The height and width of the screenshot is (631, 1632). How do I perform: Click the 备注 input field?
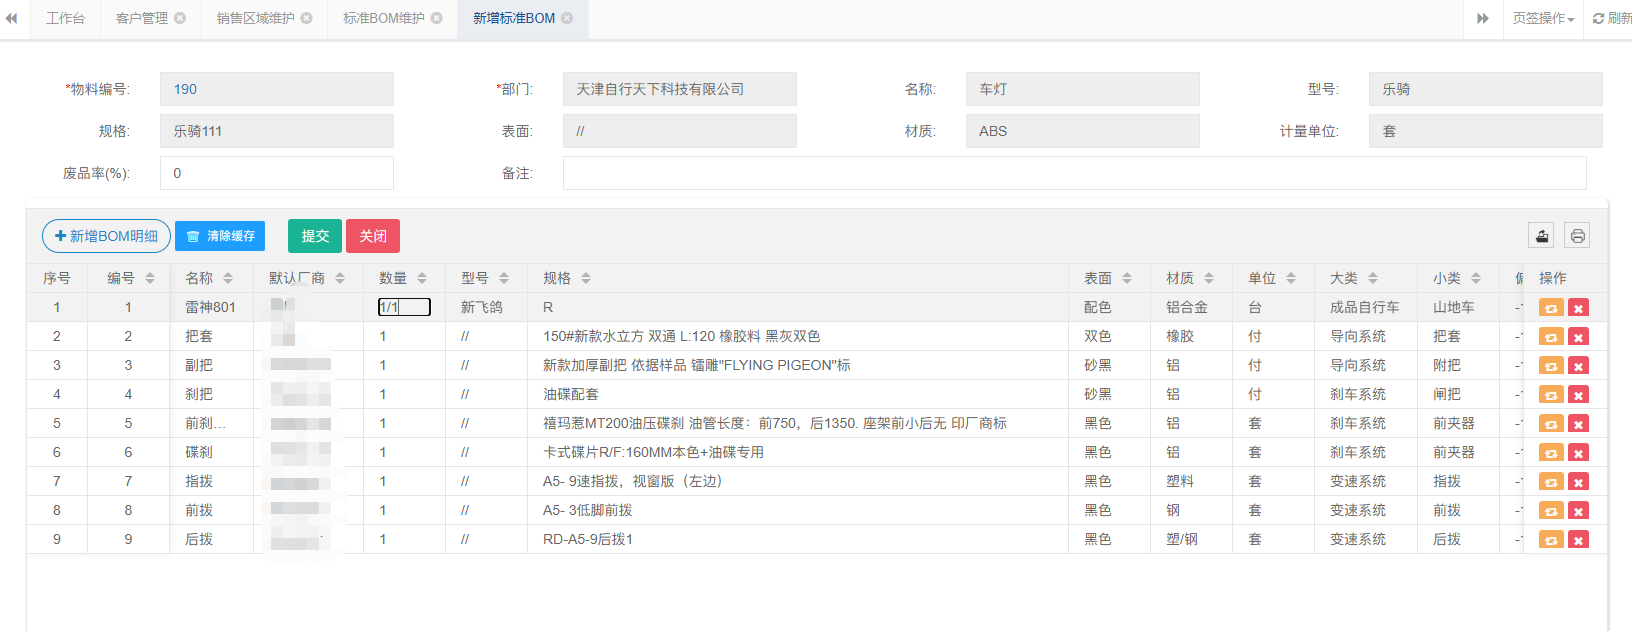pyautogui.click(x=1074, y=173)
